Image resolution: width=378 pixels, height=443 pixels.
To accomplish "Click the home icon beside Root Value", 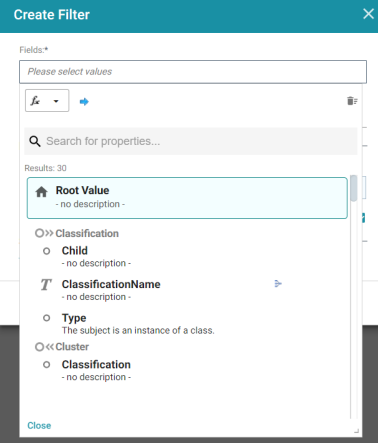I will 41,192.
